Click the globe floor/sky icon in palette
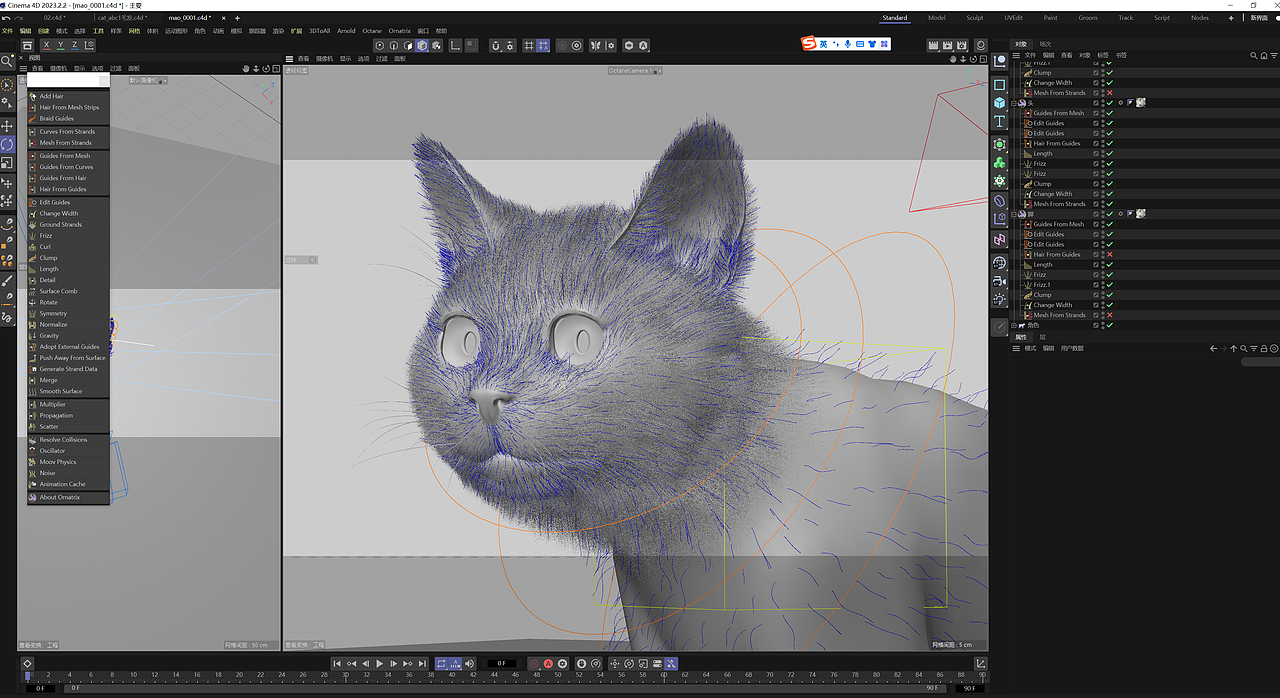 pos(999,263)
